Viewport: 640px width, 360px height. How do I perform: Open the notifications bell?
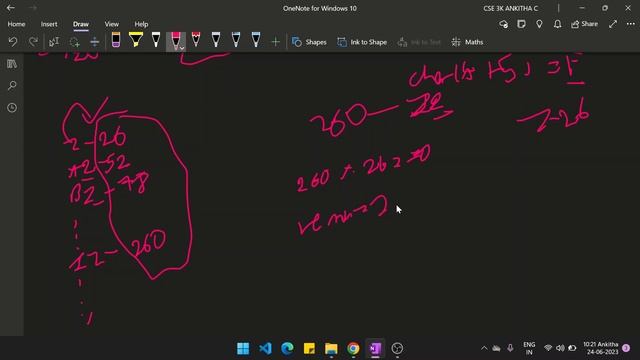pos(558,24)
